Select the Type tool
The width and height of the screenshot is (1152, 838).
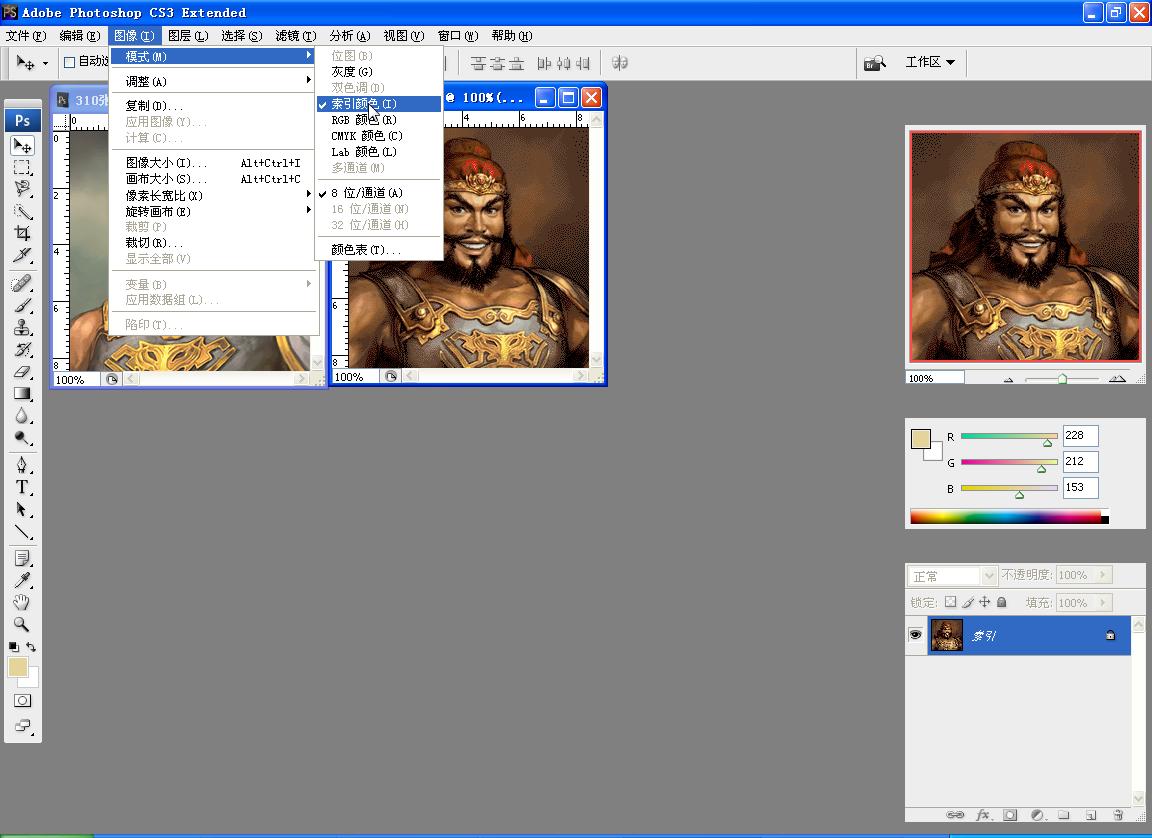[x=22, y=487]
